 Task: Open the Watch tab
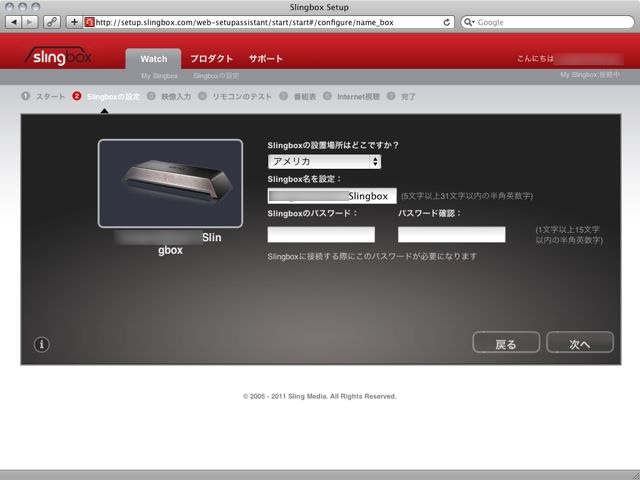tap(153, 59)
